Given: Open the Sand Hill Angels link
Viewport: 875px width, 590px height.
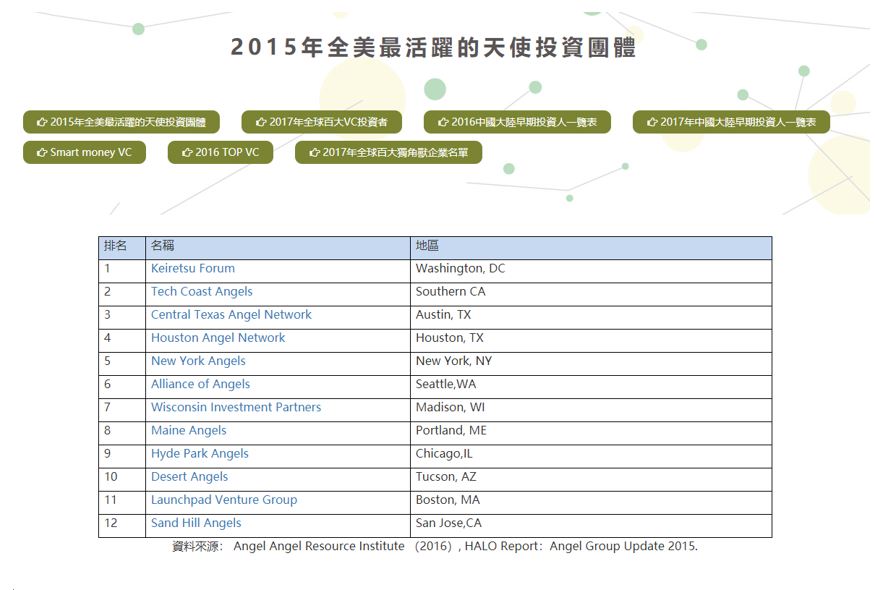Looking at the screenshot, I should click(196, 523).
